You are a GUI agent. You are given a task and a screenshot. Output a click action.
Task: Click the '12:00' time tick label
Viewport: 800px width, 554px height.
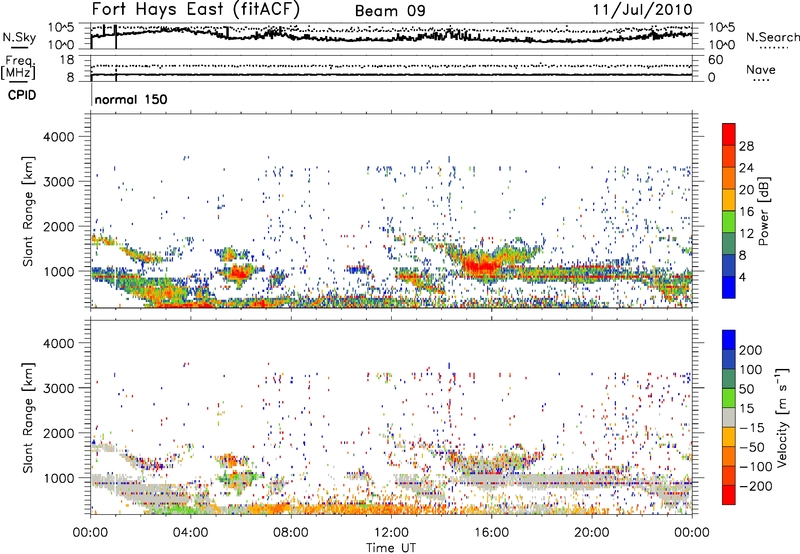(x=391, y=533)
